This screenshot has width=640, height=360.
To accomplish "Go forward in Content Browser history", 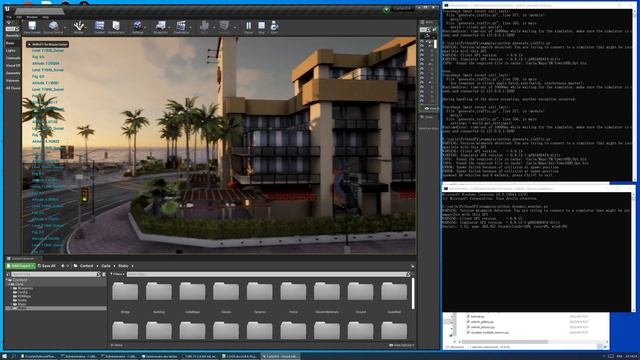I will click(x=68, y=266).
